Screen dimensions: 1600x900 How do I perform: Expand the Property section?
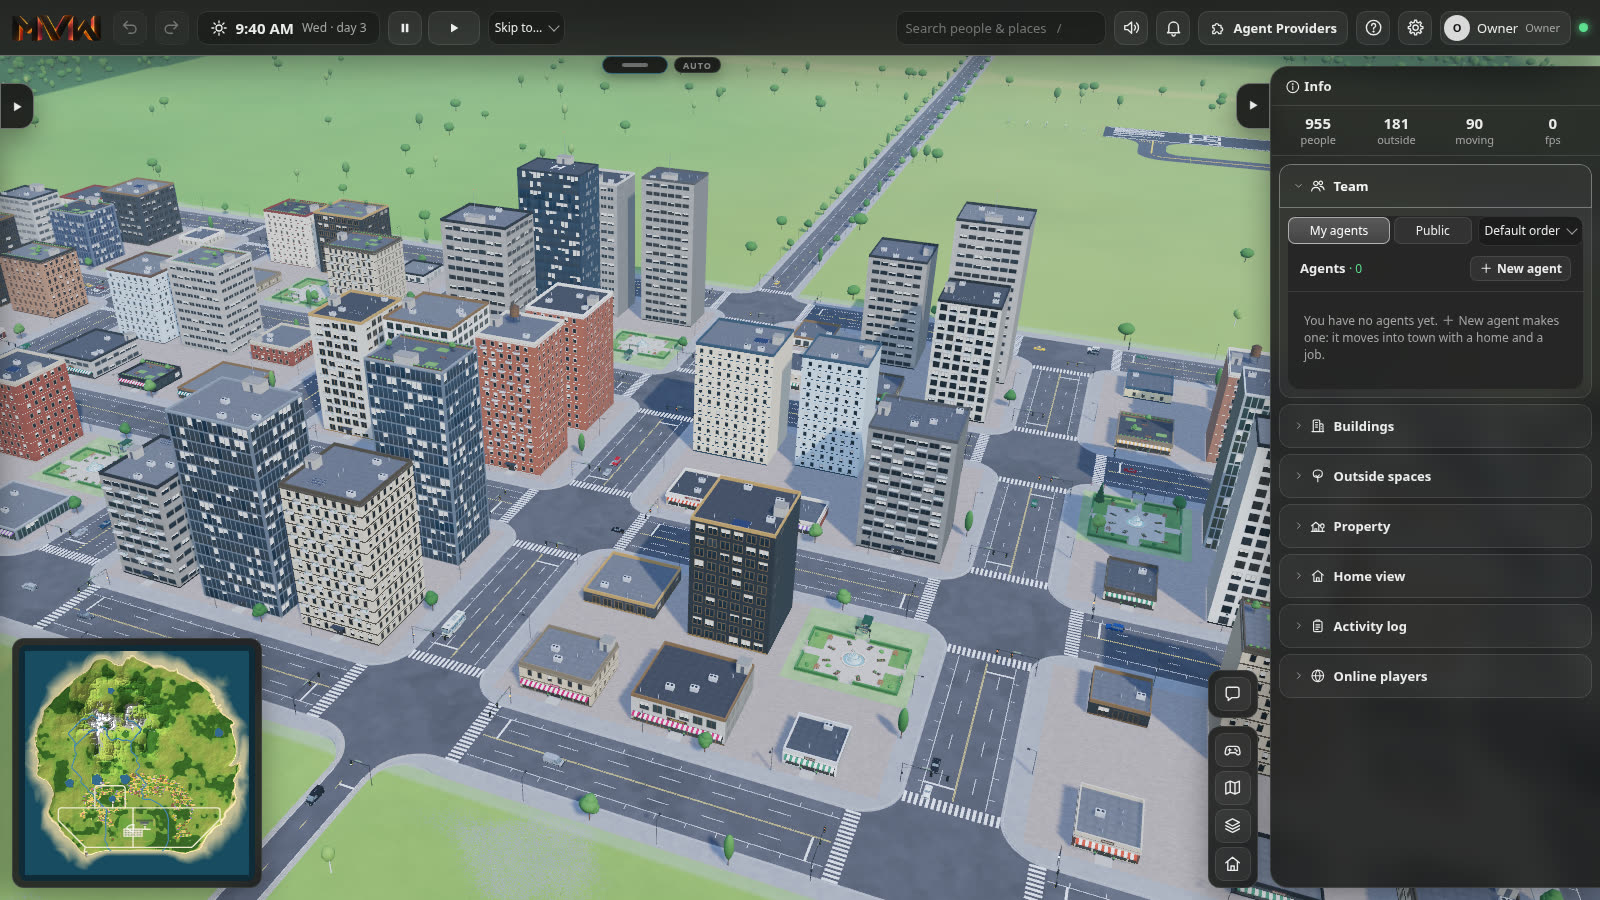tap(1435, 526)
